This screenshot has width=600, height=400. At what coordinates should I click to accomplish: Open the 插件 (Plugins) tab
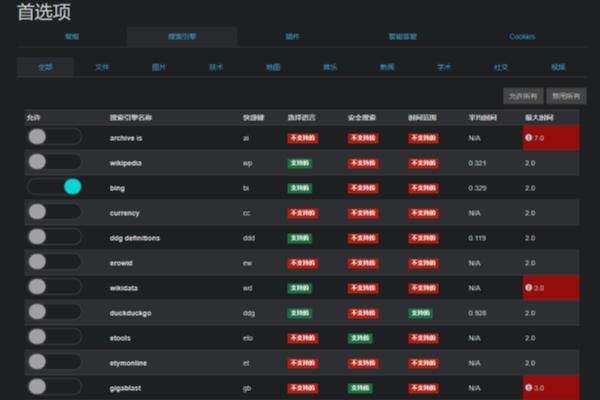tap(292, 37)
